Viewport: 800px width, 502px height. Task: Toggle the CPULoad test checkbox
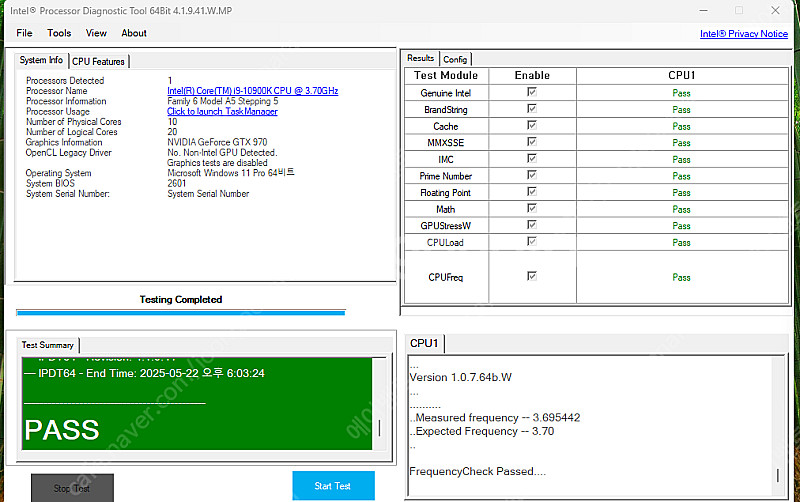[532, 241]
